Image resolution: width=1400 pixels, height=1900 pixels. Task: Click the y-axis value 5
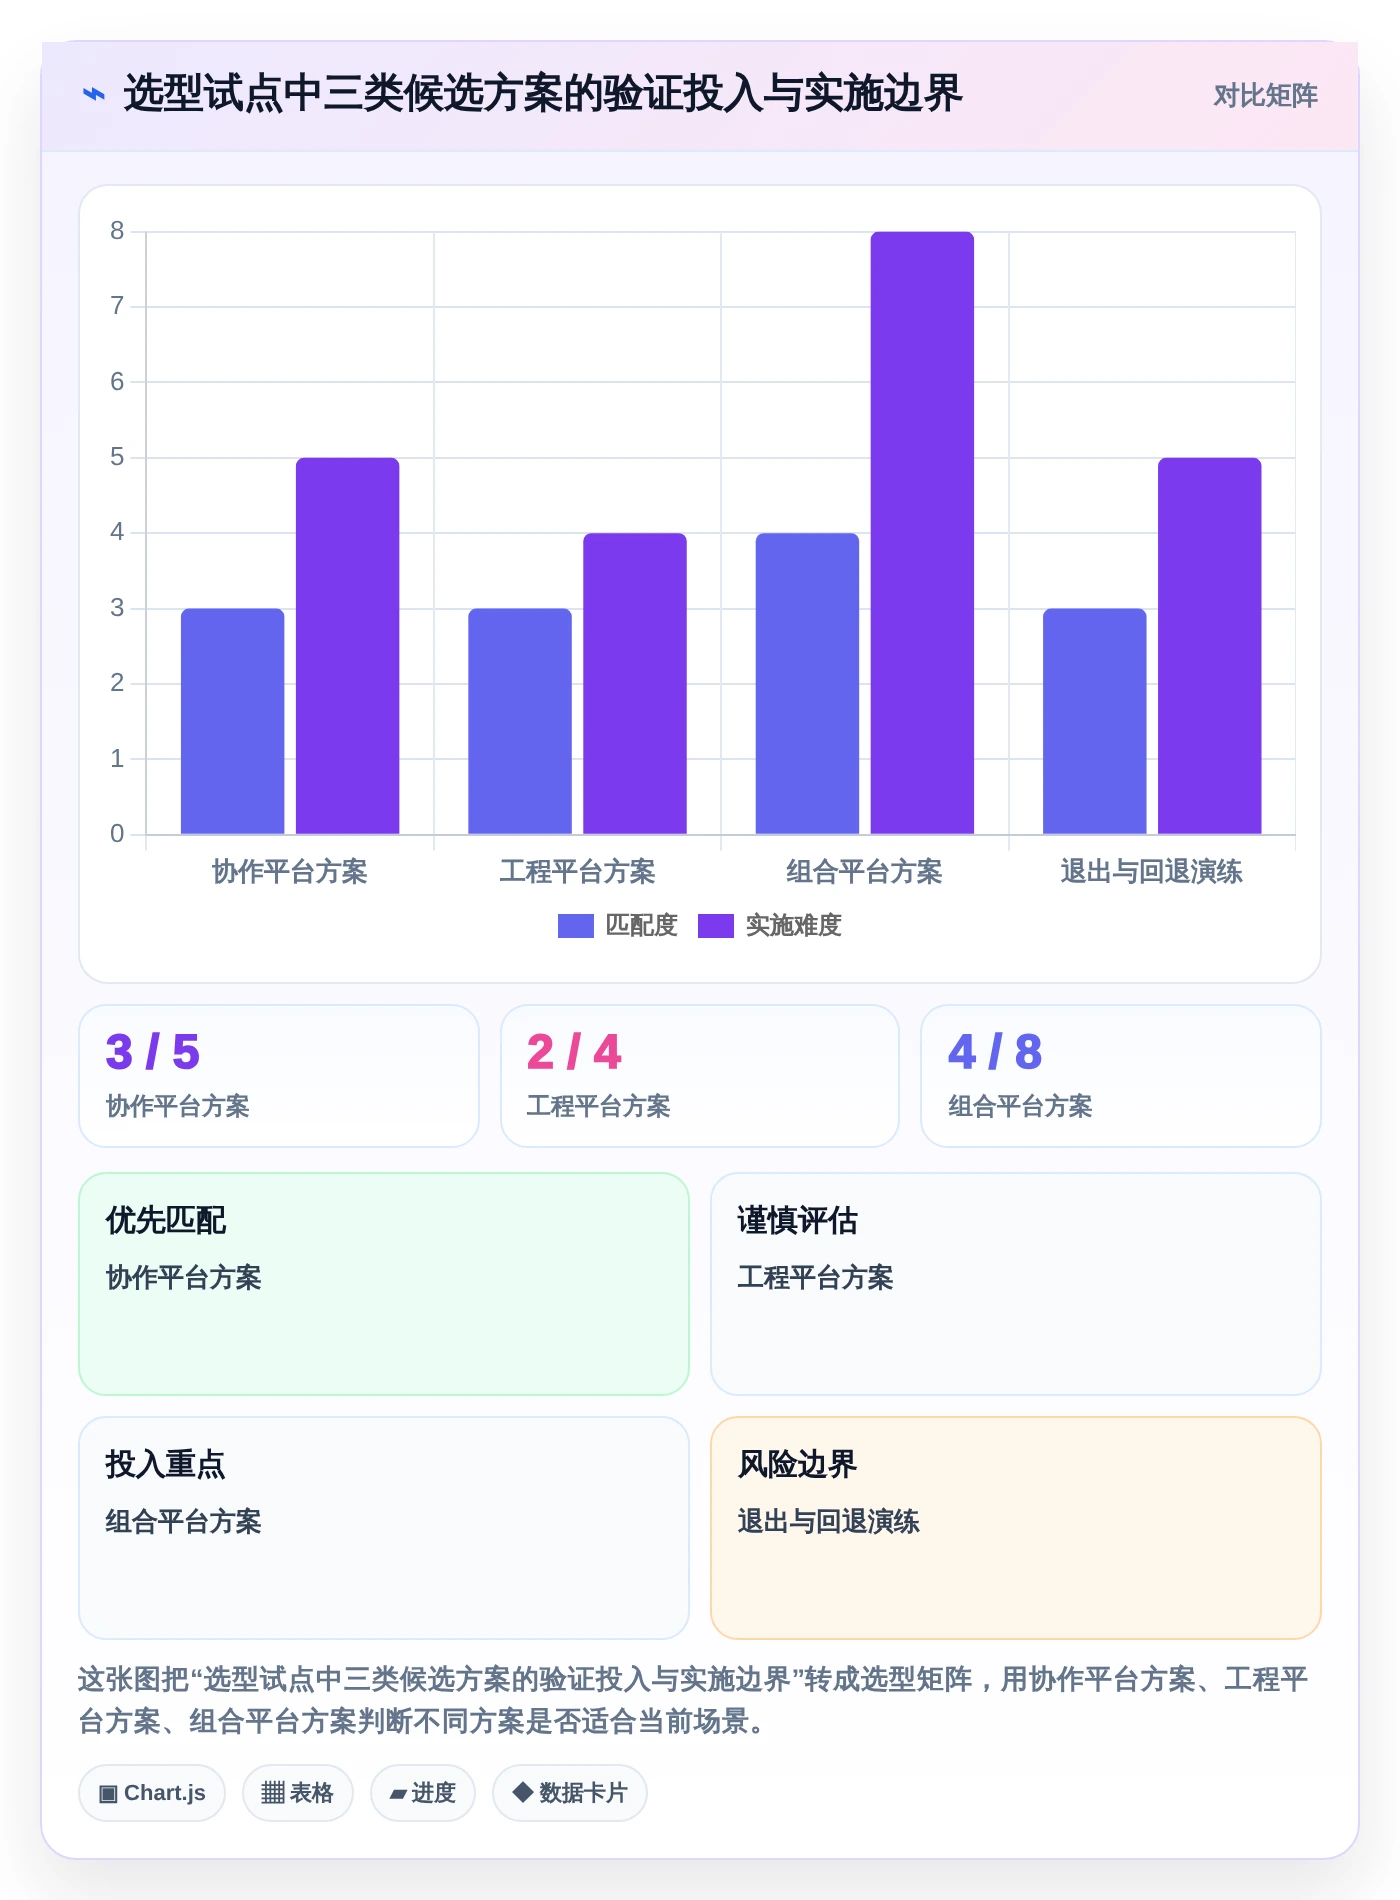pos(117,457)
